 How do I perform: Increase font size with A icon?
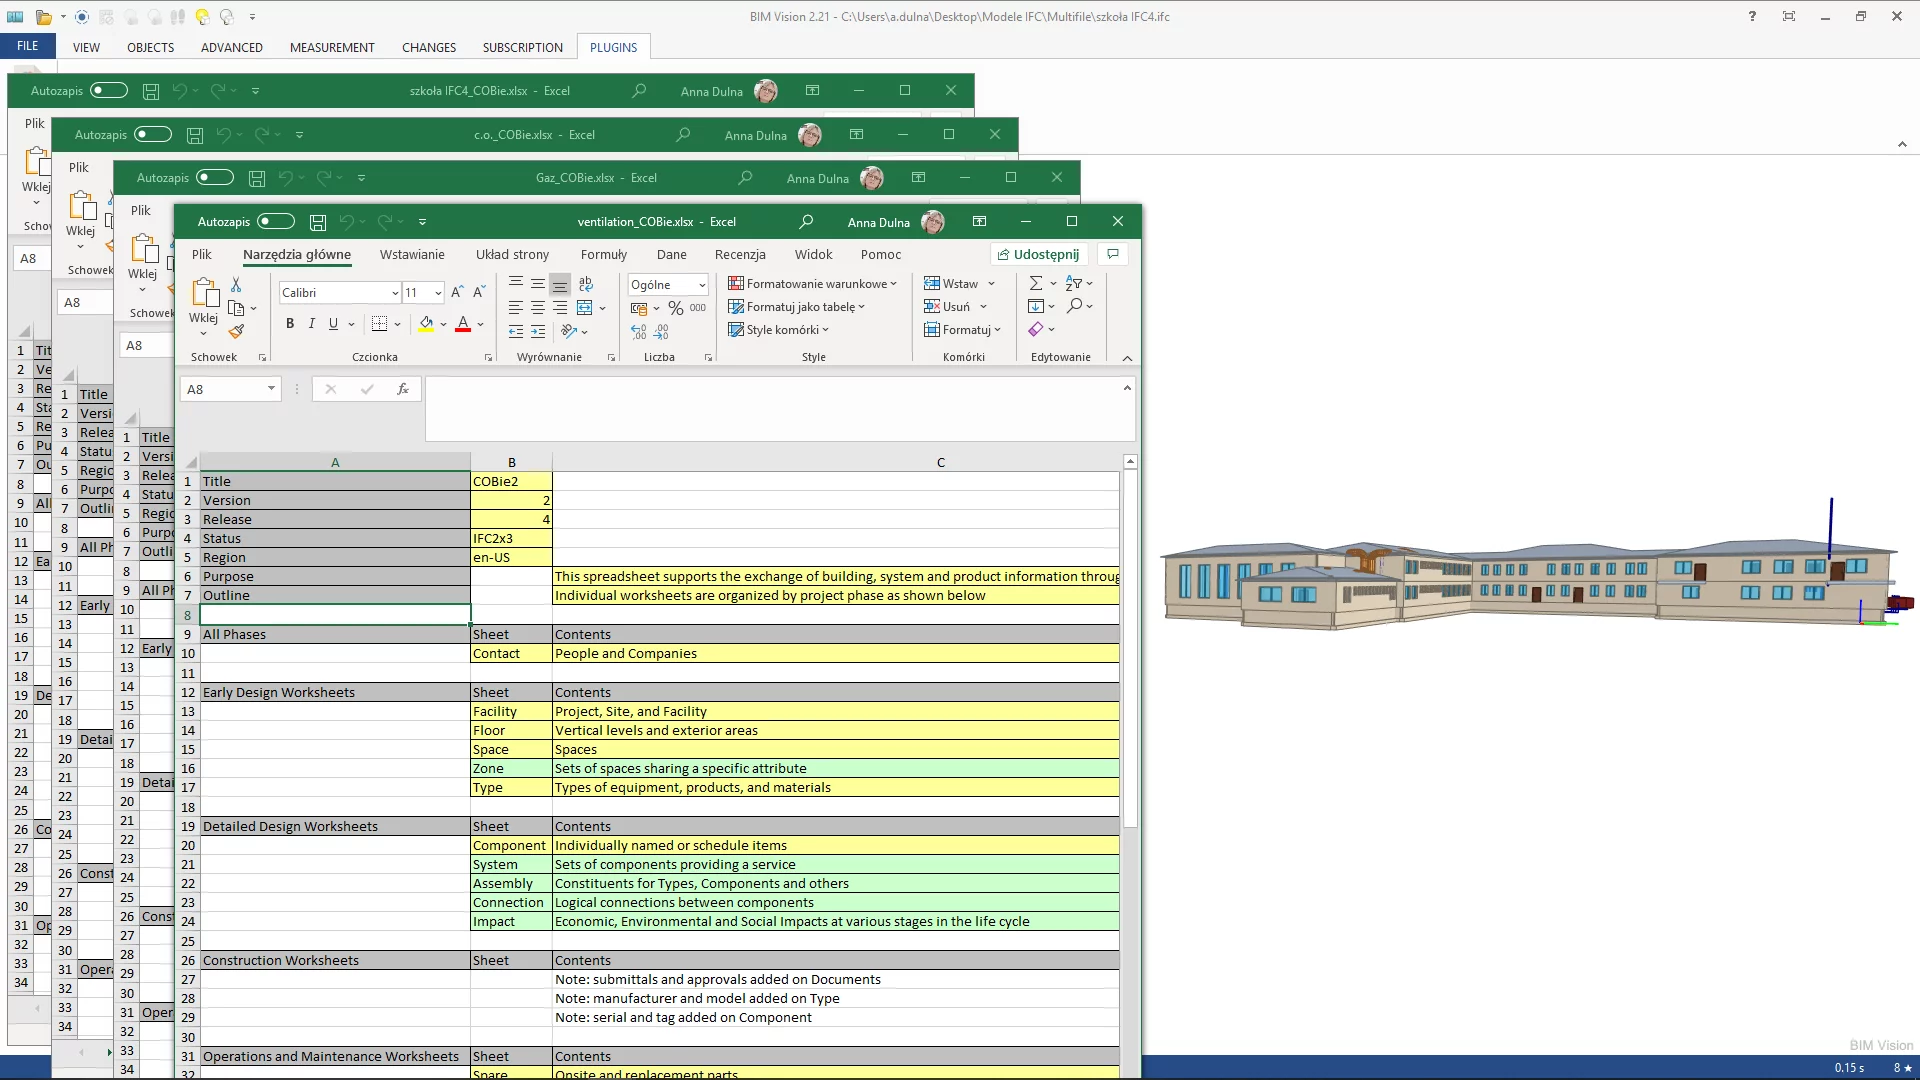tap(456, 292)
